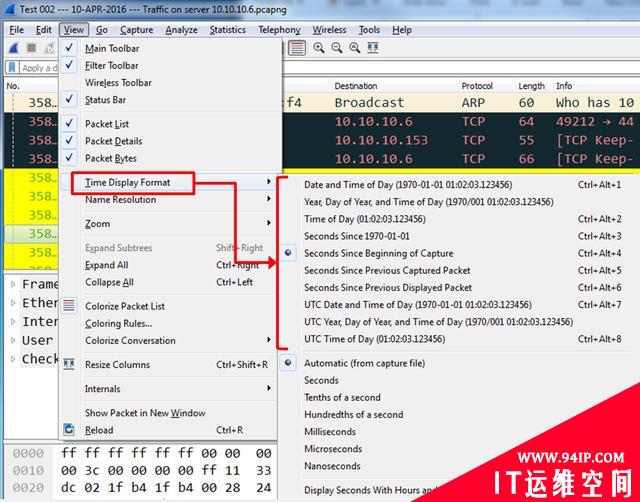Screen dimensions: 640x502
Task: Click the resize columns toolbar icon
Action: (373, 48)
